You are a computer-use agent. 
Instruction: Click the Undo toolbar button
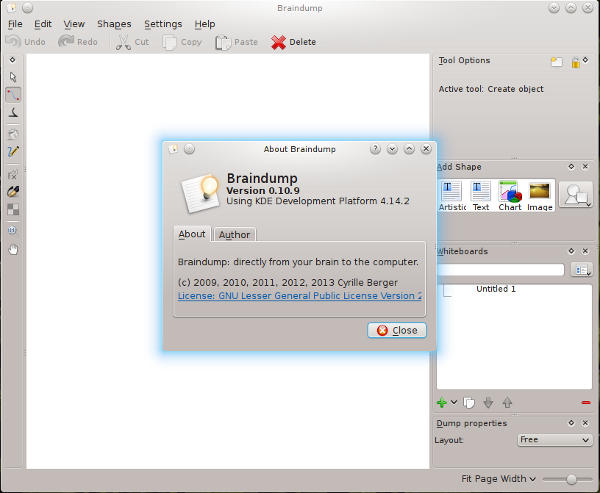(x=26, y=42)
